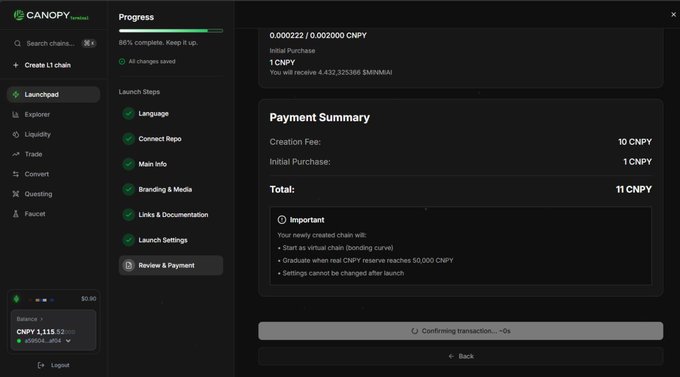Click the Canopy logo
Viewport: 680px width, 377px height.
pyautogui.click(x=51, y=16)
